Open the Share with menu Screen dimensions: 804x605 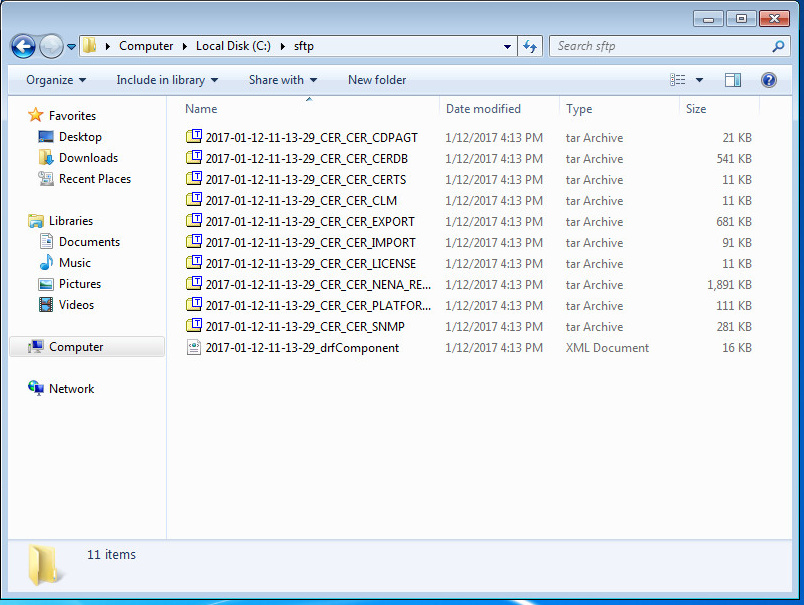coord(283,80)
